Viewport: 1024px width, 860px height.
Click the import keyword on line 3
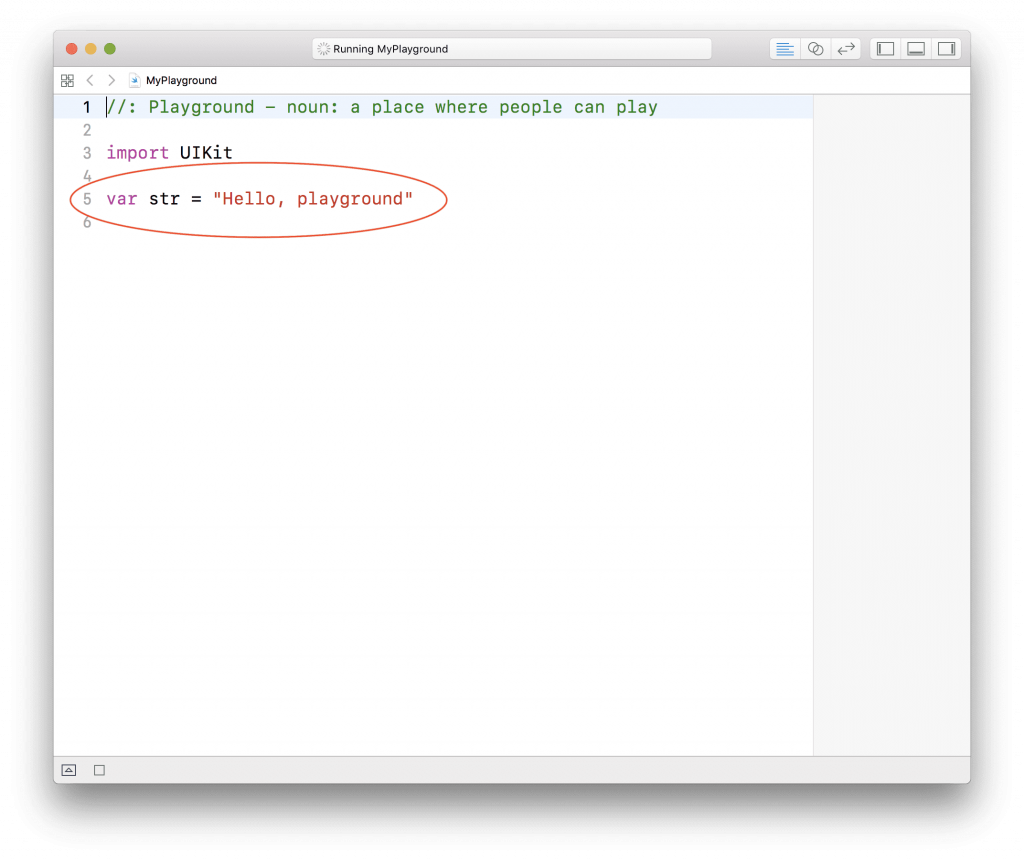click(x=137, y=153)
